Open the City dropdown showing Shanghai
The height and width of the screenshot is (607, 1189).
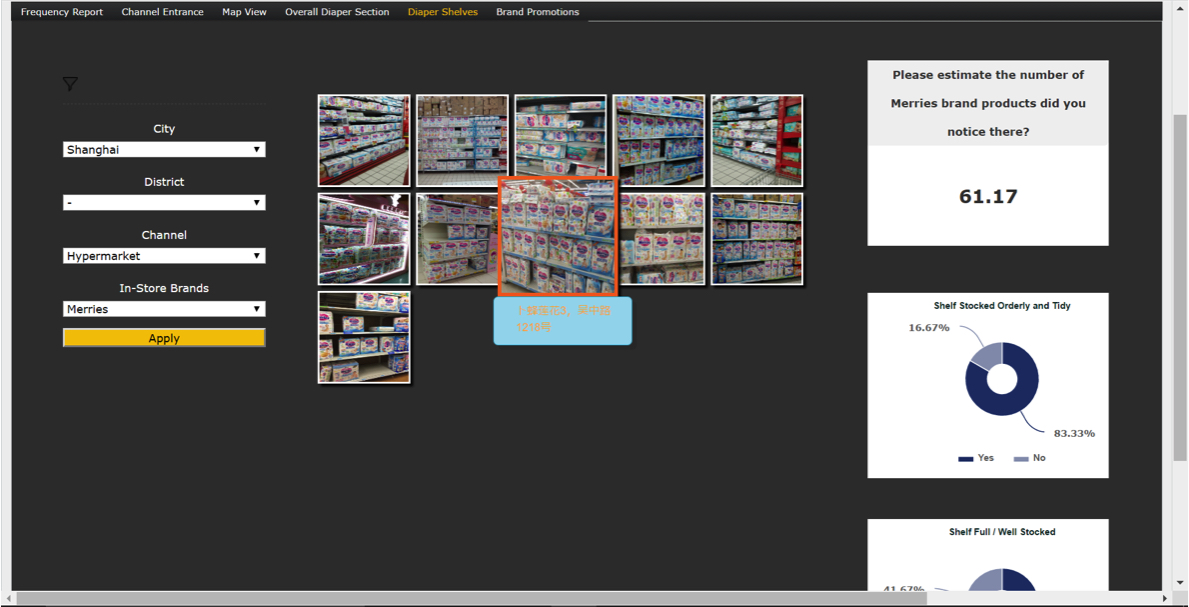164,149
